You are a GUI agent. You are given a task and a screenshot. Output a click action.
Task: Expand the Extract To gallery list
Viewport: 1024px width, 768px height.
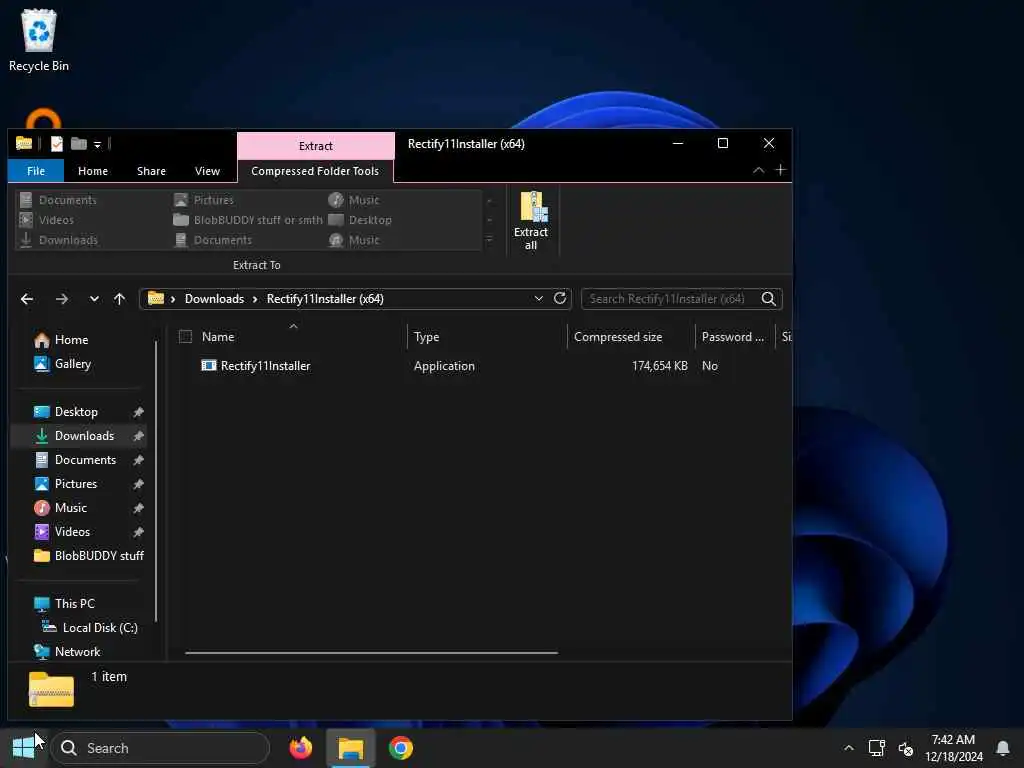489,240
